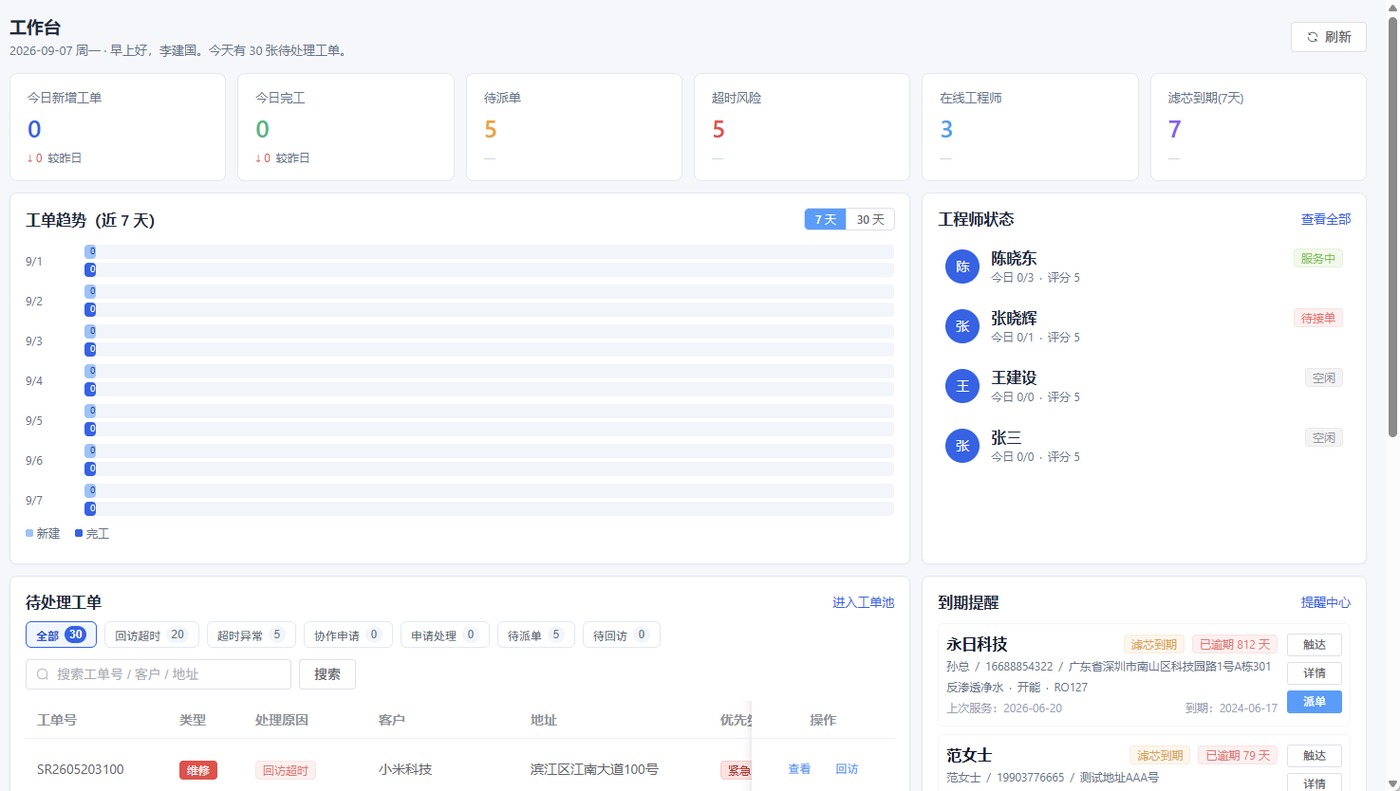Click 详情 on the 永日科技 reminder
Screen dimensions: 1400x791
[1314, 673]
